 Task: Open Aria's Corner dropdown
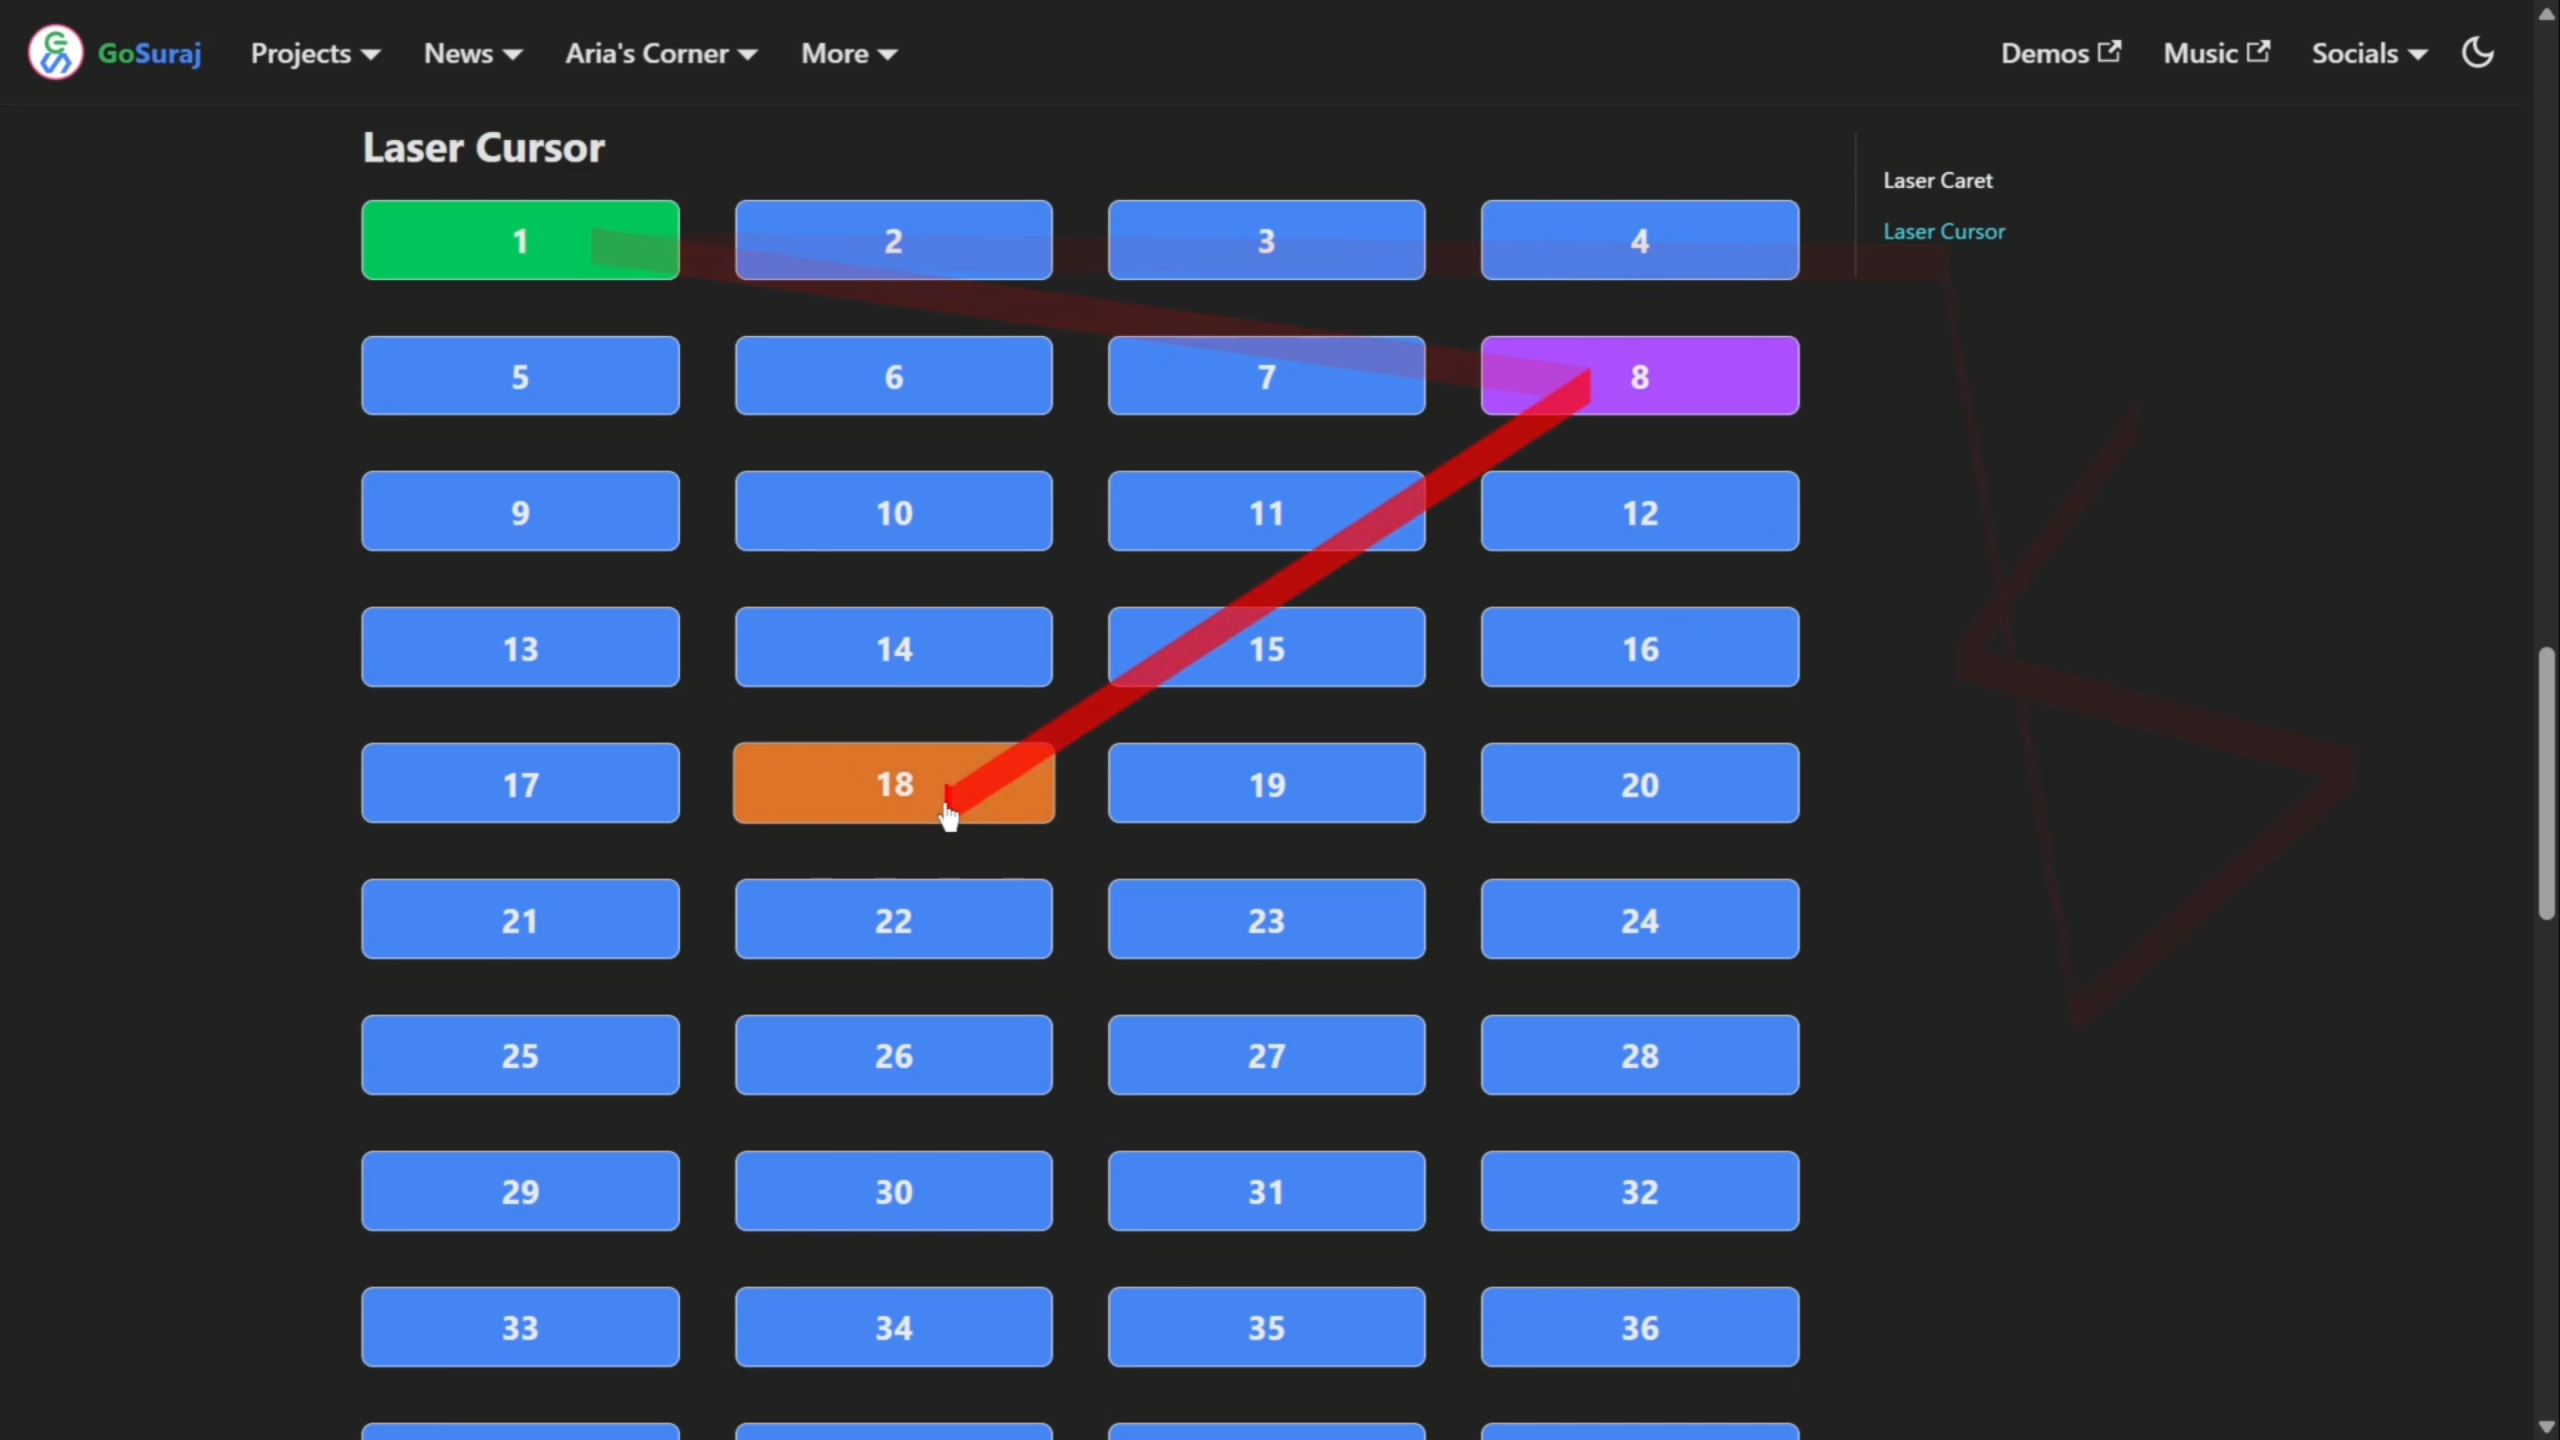coord(660,53)
